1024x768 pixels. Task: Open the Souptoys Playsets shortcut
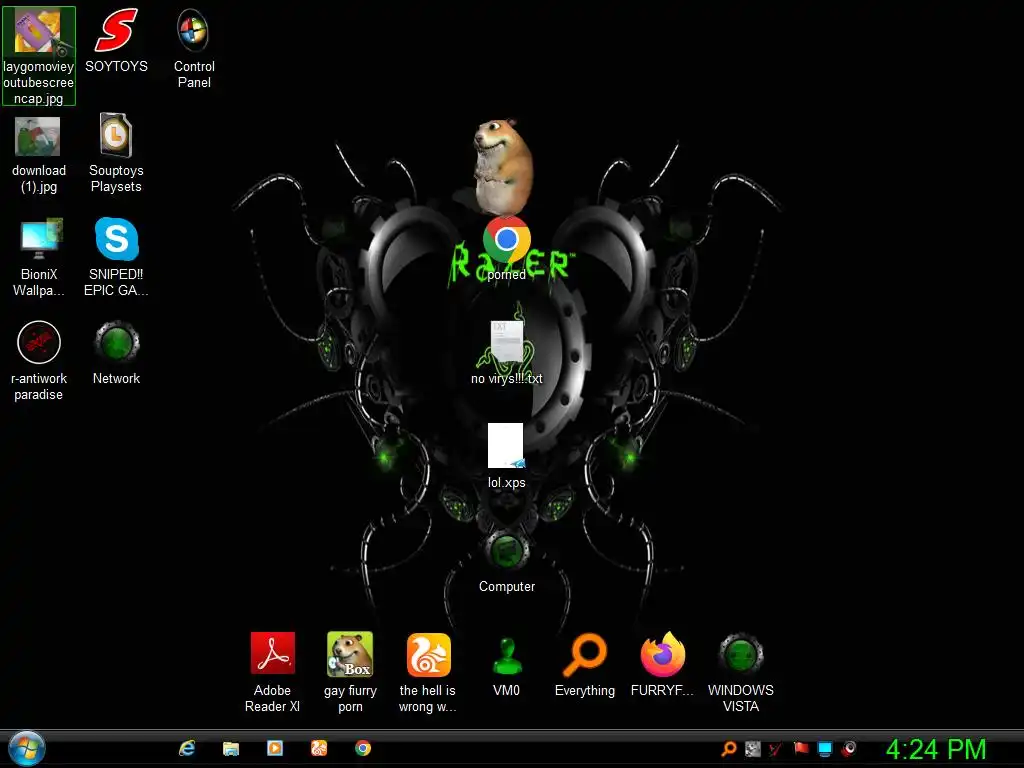click(116, 153)
